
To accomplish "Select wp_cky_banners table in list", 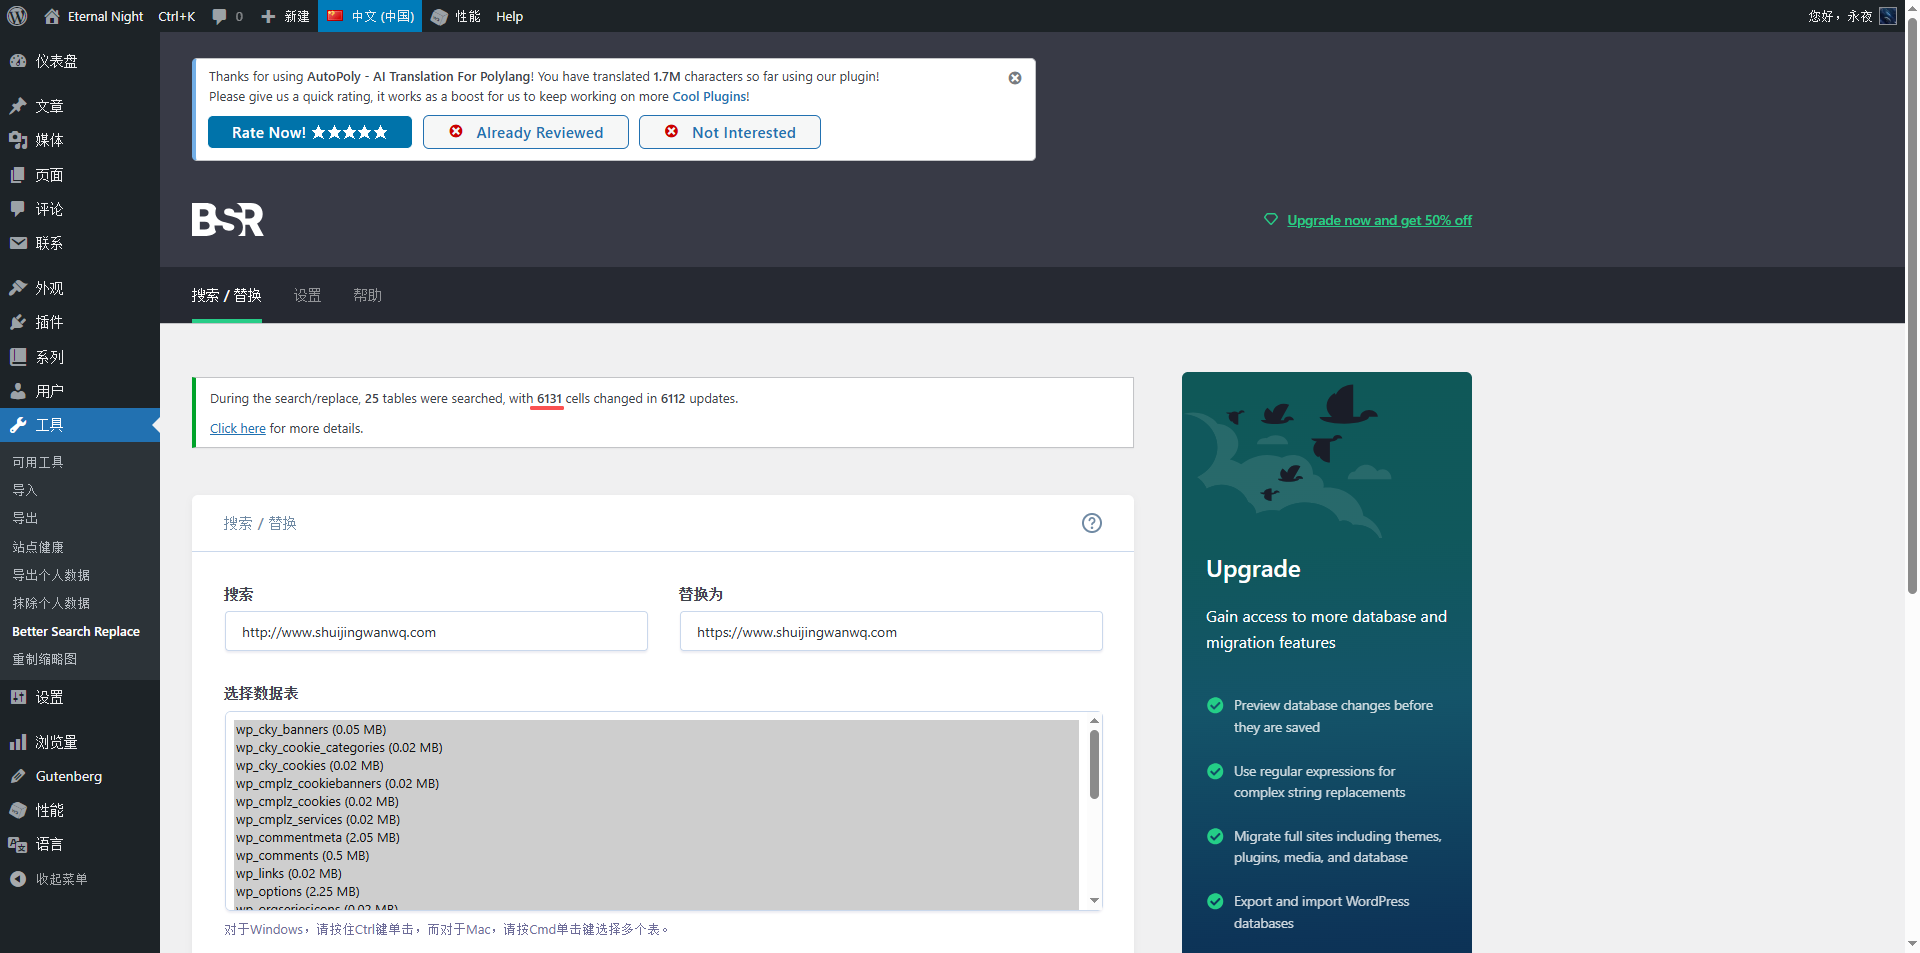I will click(x=656, y=729).
